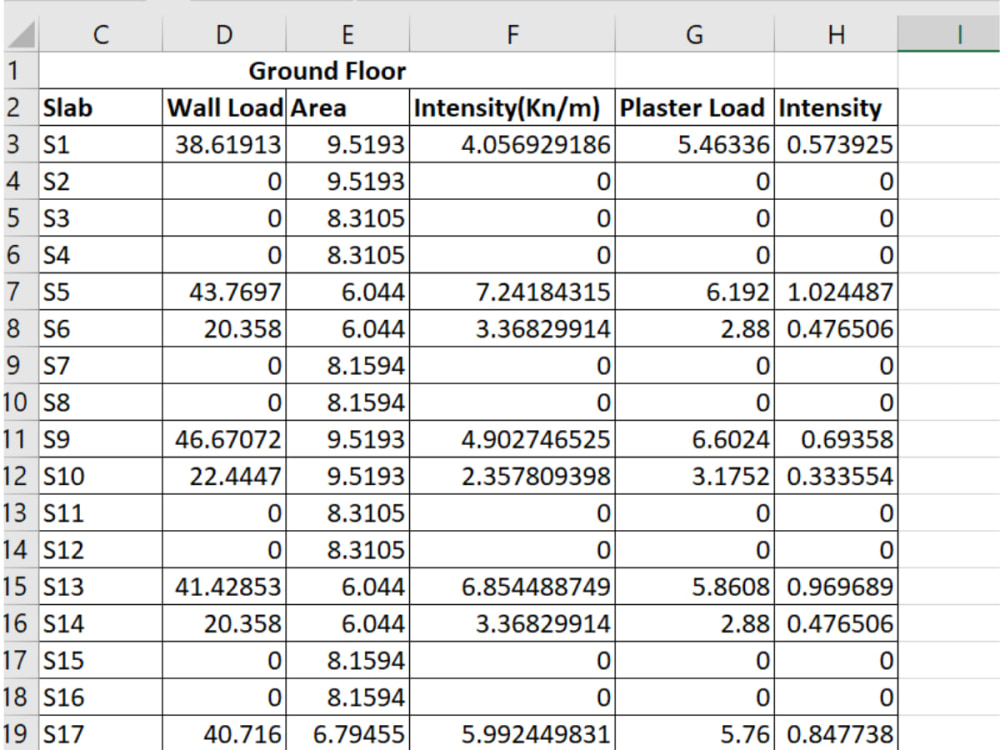
Task: Click cell containing 'S2'
Action: pyautogui.click(x=101, y=182)
